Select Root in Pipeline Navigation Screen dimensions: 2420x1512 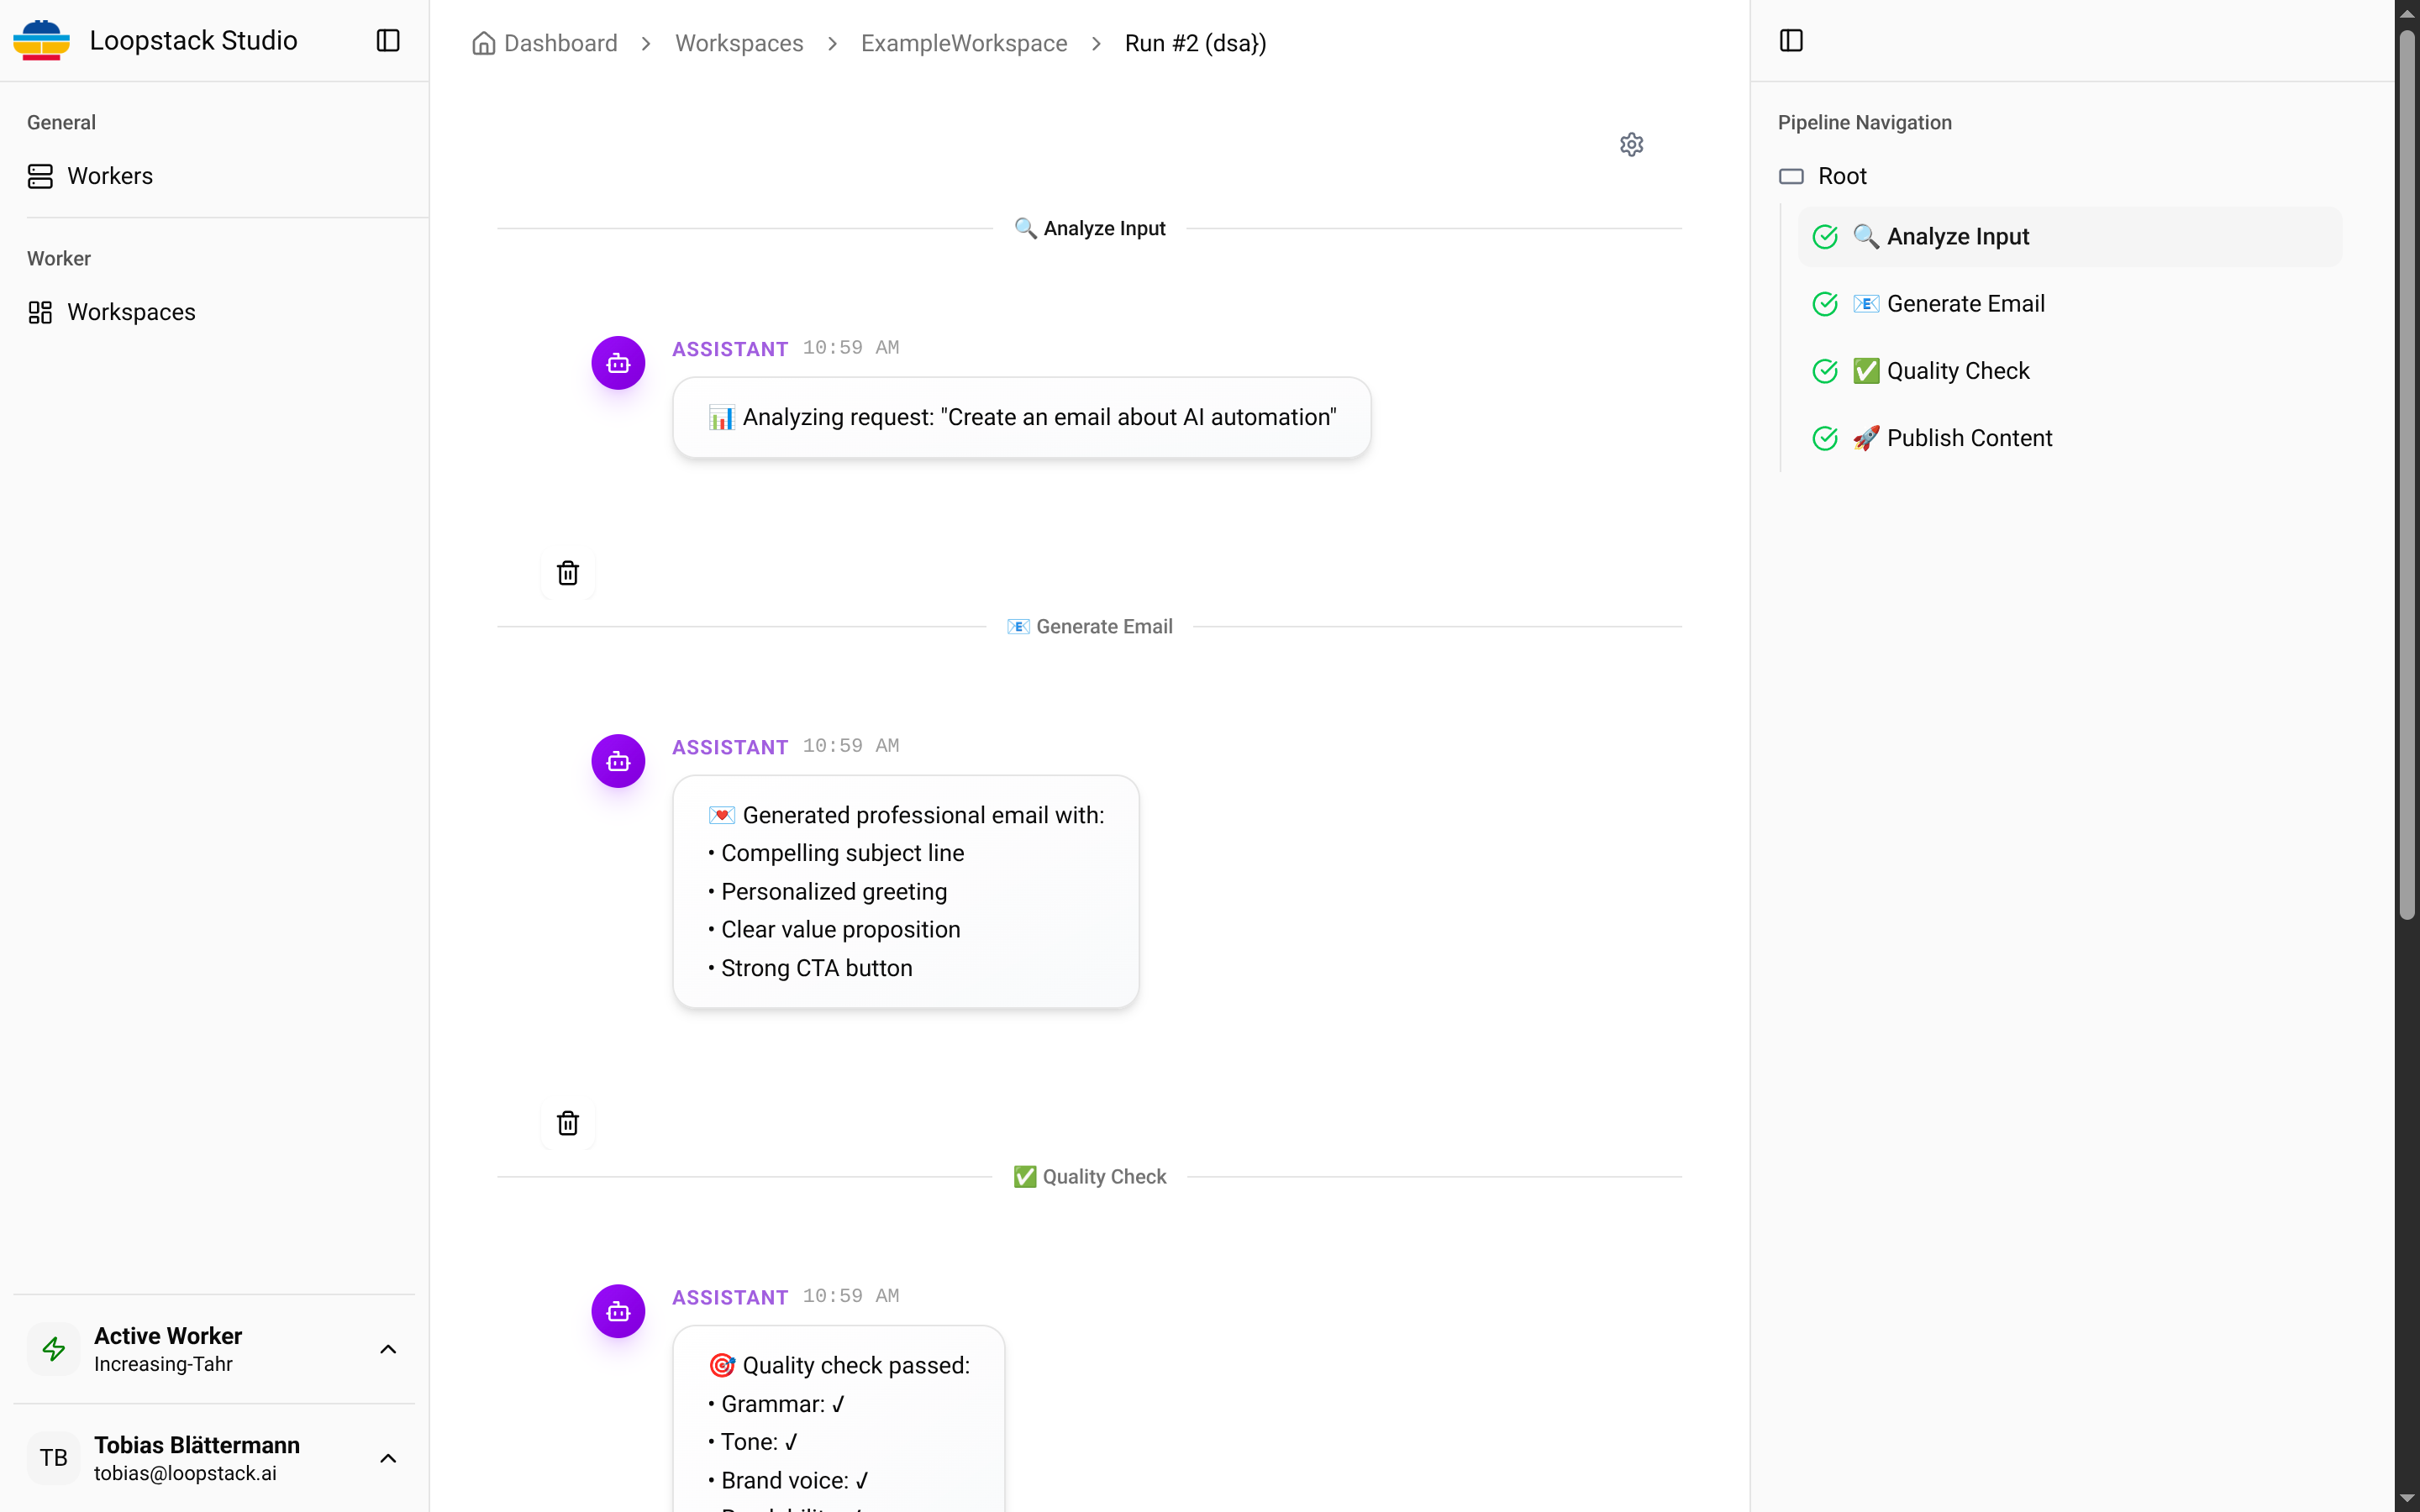coord(1843,175)
